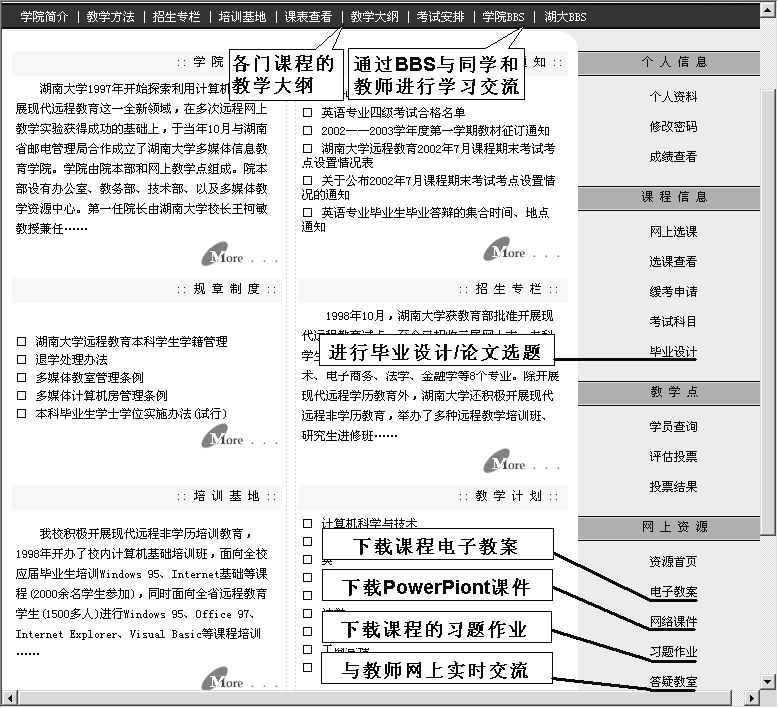
Task: View 投票结果 in the sidebar
Action: 673,486
